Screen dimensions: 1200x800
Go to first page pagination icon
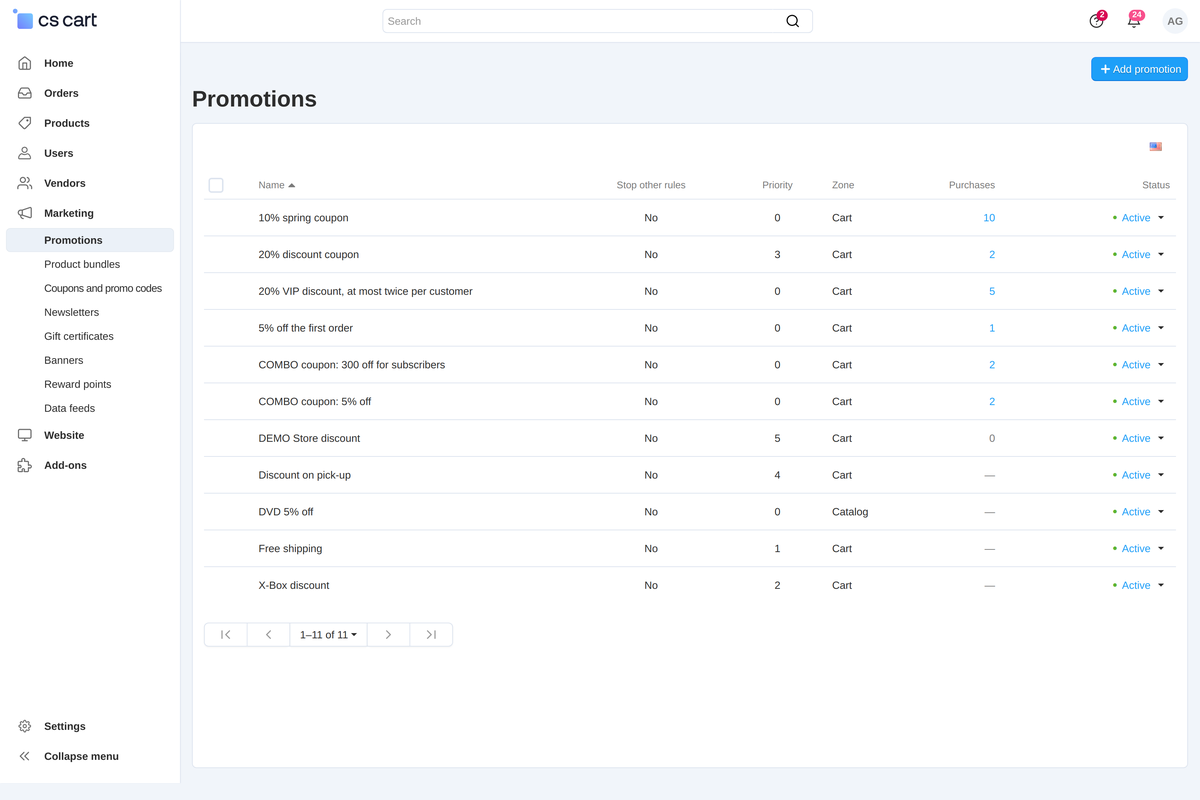226,635
